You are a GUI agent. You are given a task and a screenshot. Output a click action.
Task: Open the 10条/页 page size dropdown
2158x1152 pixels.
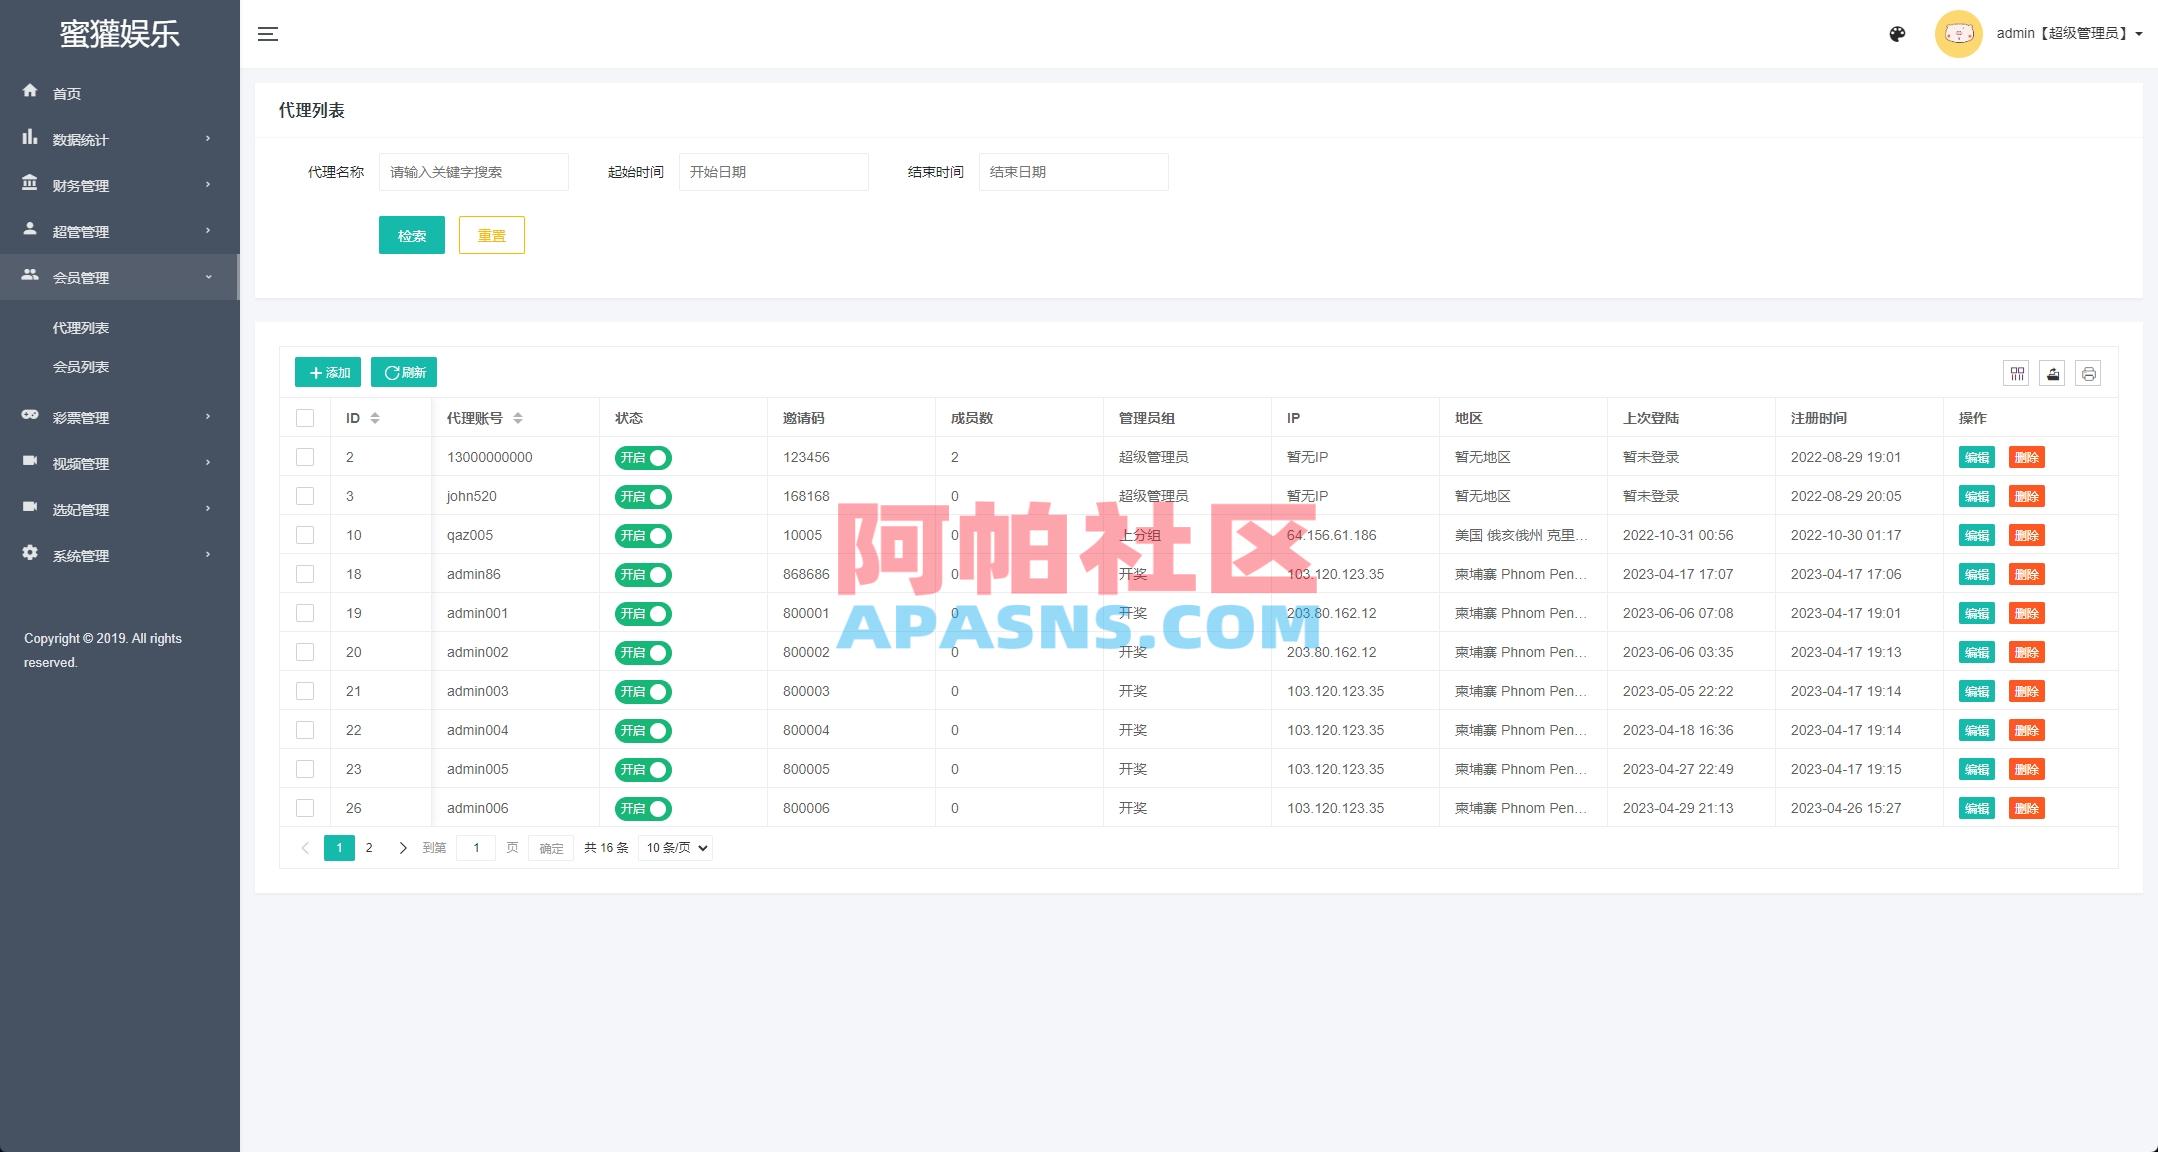click(675, 847)
